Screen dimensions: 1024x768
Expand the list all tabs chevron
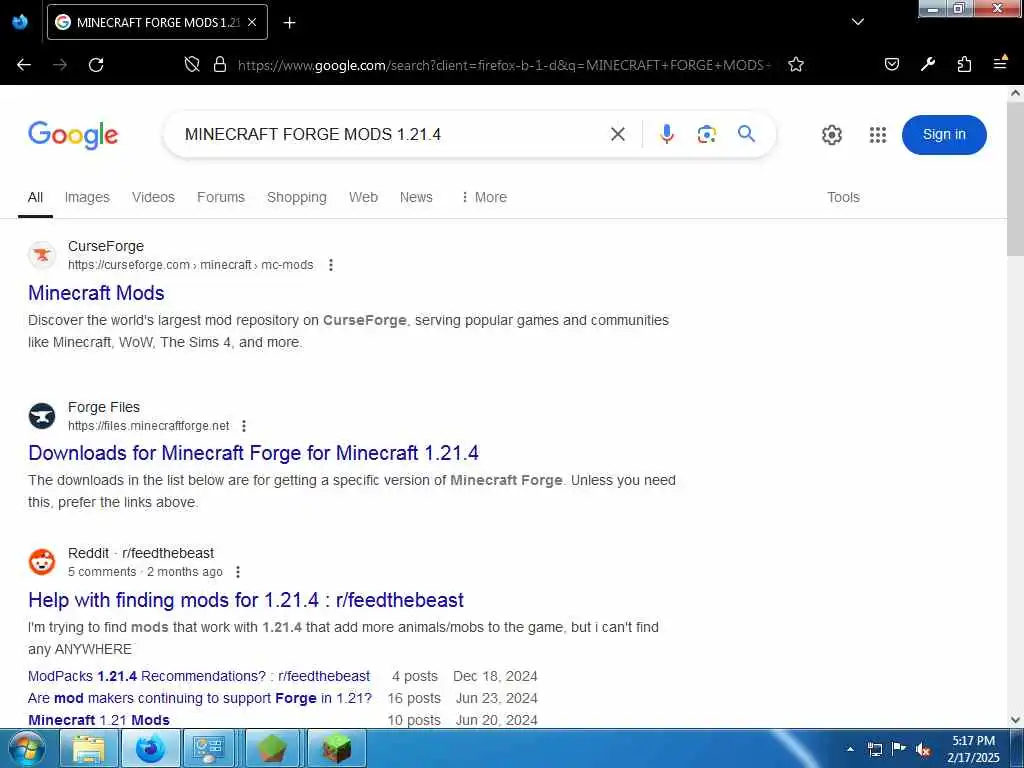click(x=857, y=22)
